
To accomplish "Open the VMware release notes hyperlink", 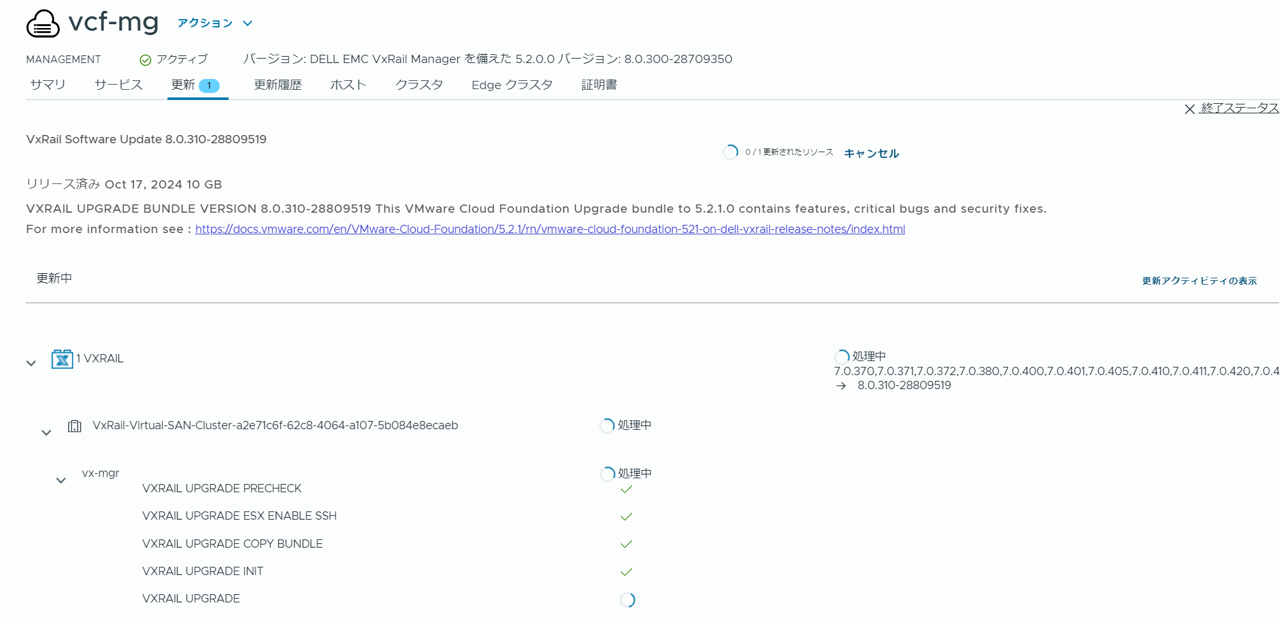I will [x=550, y=229].
